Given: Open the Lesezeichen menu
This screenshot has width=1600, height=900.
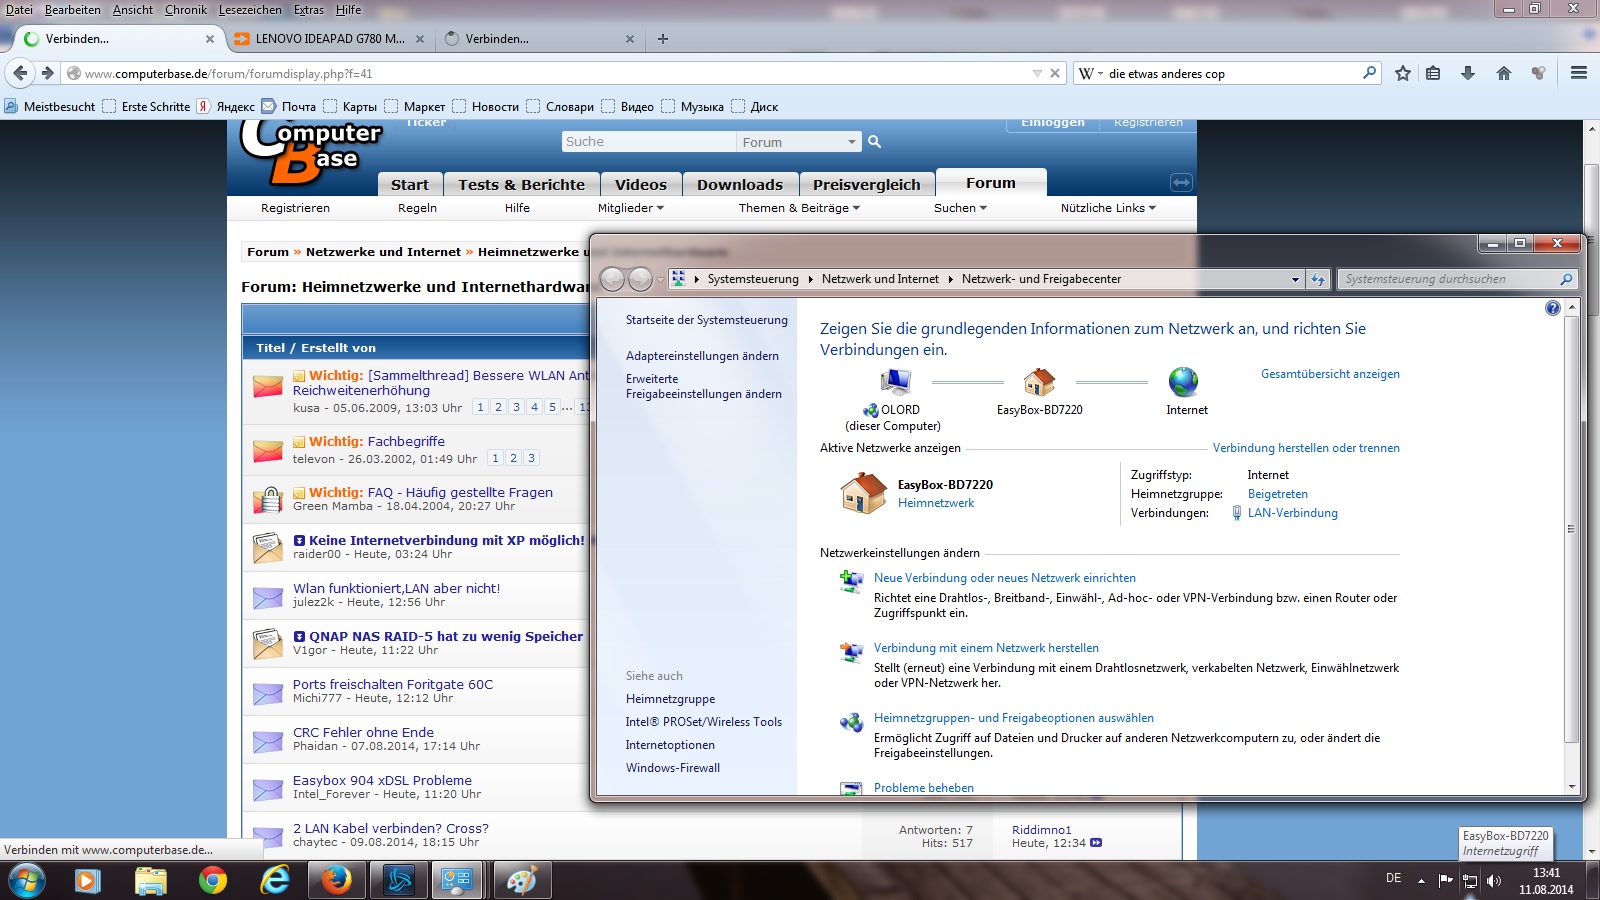Looking at the screenshot, I should pos(250,10).
